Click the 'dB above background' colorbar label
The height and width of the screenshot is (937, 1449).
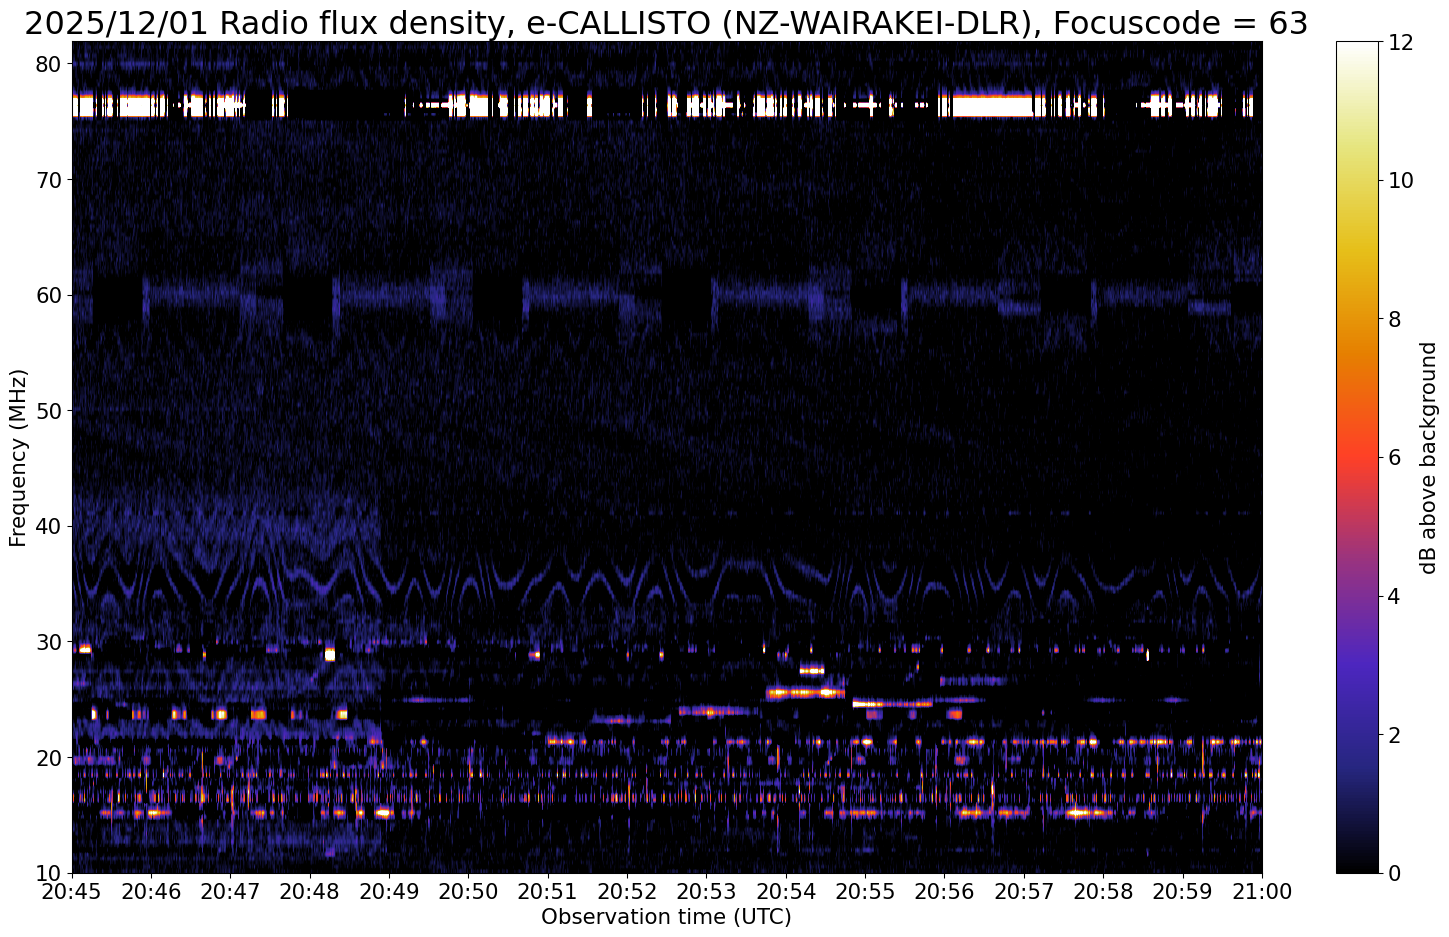(1428, 457)
